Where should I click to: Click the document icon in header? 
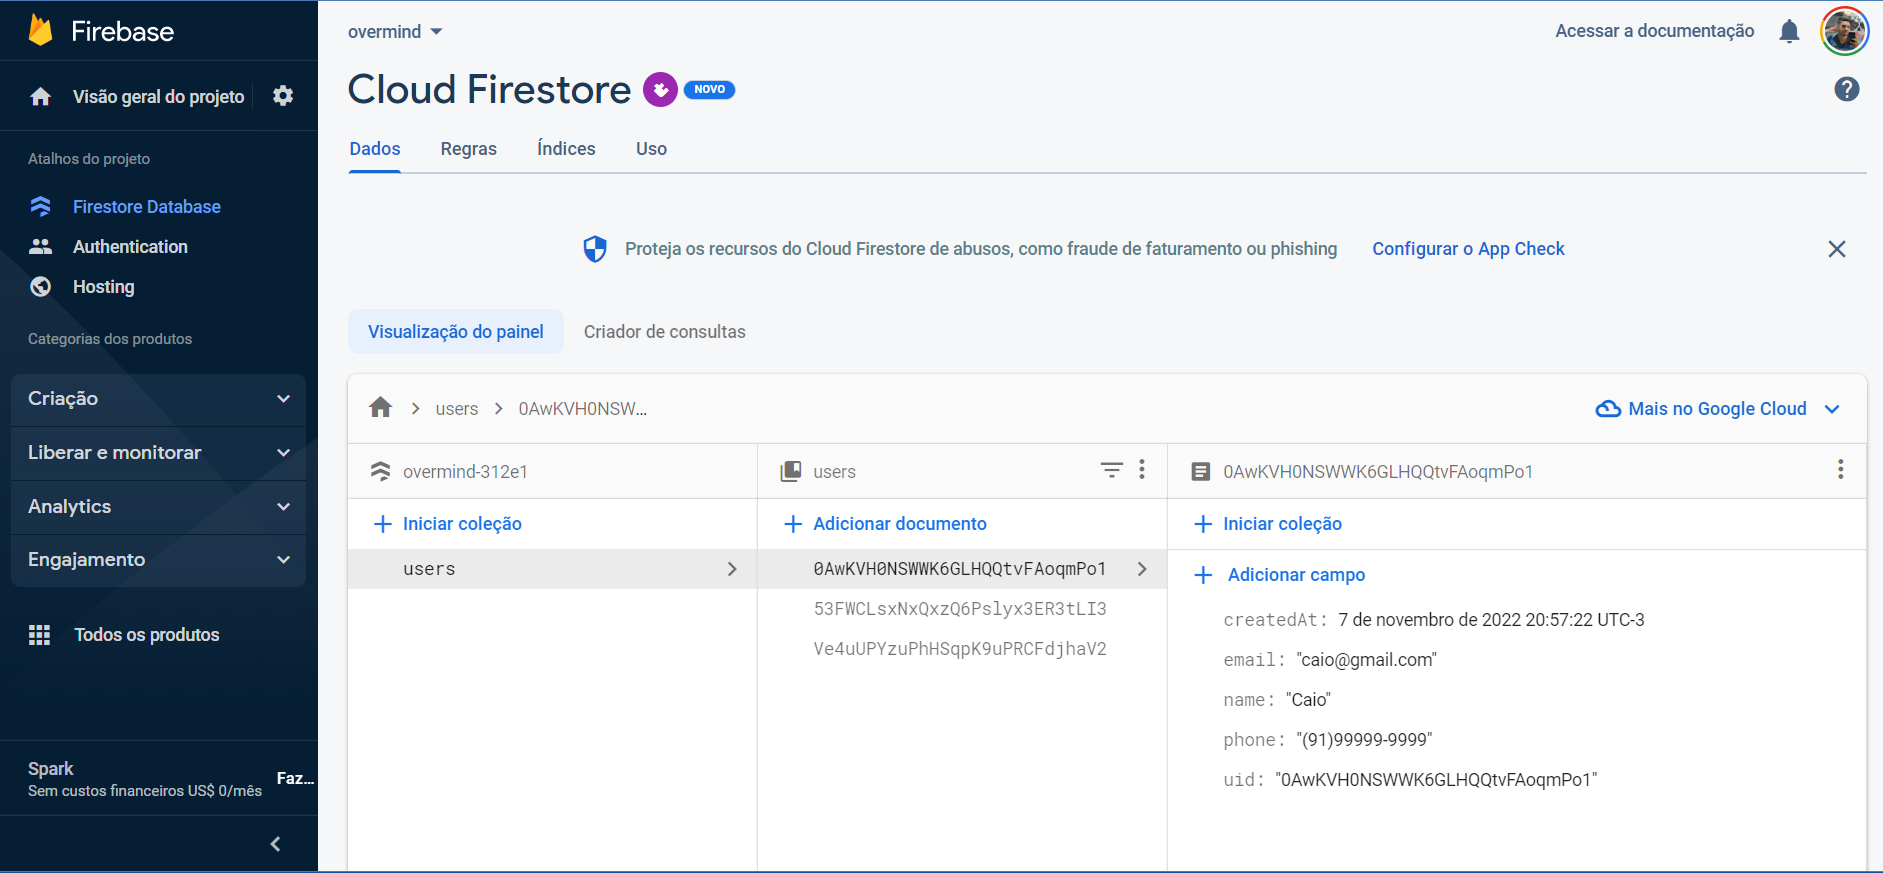pos(1200,471)
